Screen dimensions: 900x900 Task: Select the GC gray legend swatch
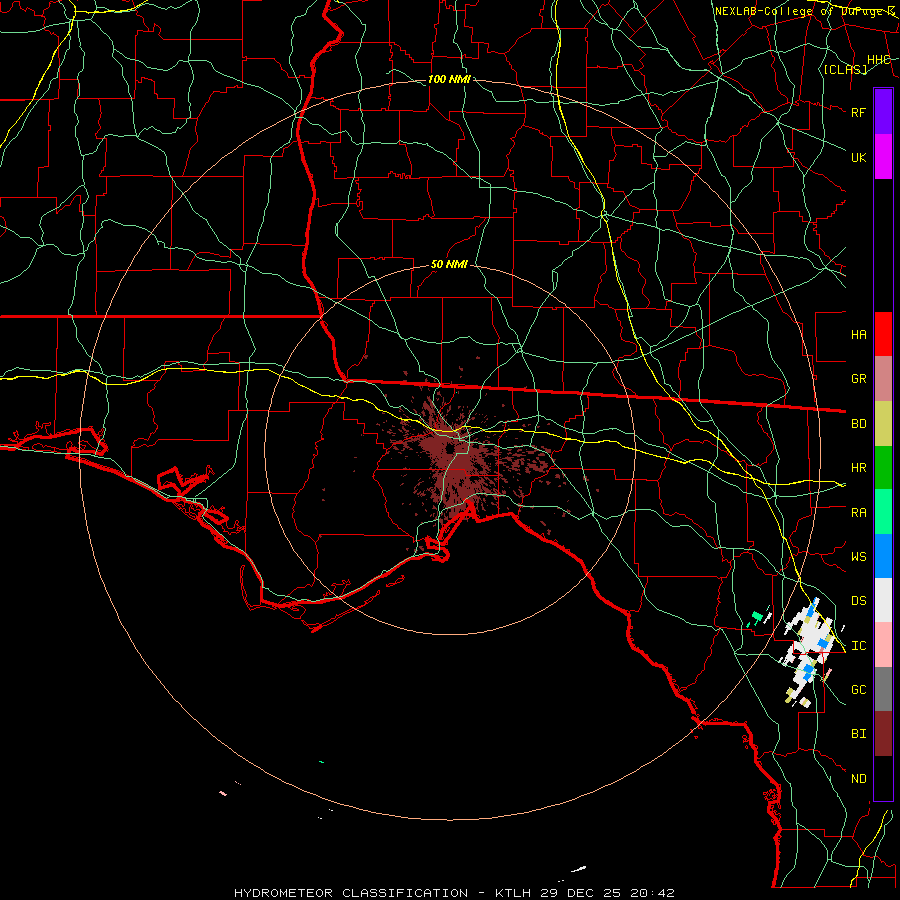(883, 689)
